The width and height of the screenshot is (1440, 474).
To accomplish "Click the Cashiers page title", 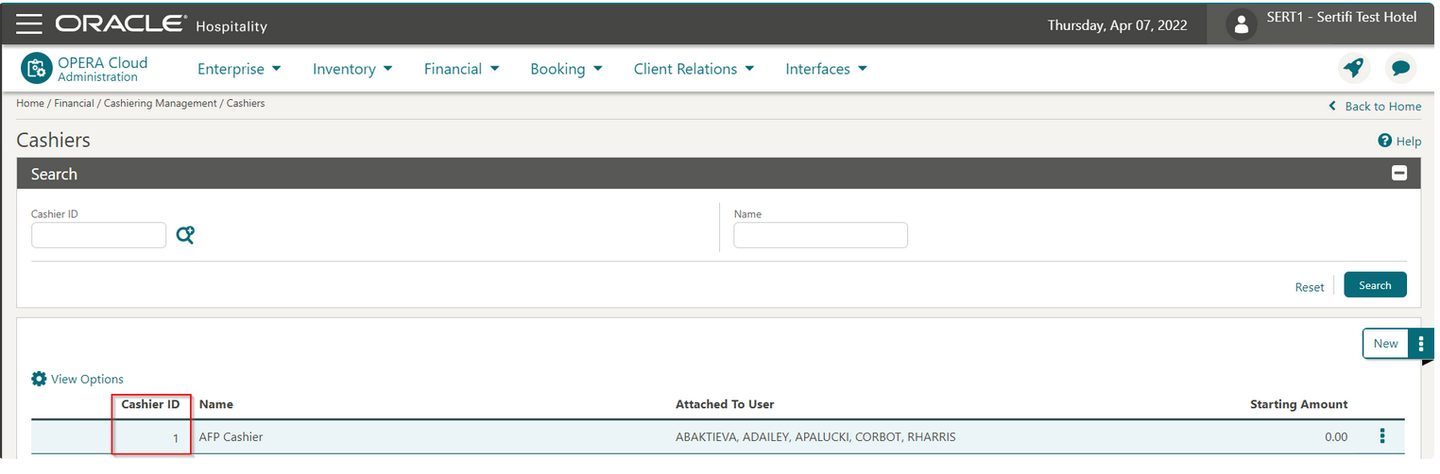I will coord(53,140).
